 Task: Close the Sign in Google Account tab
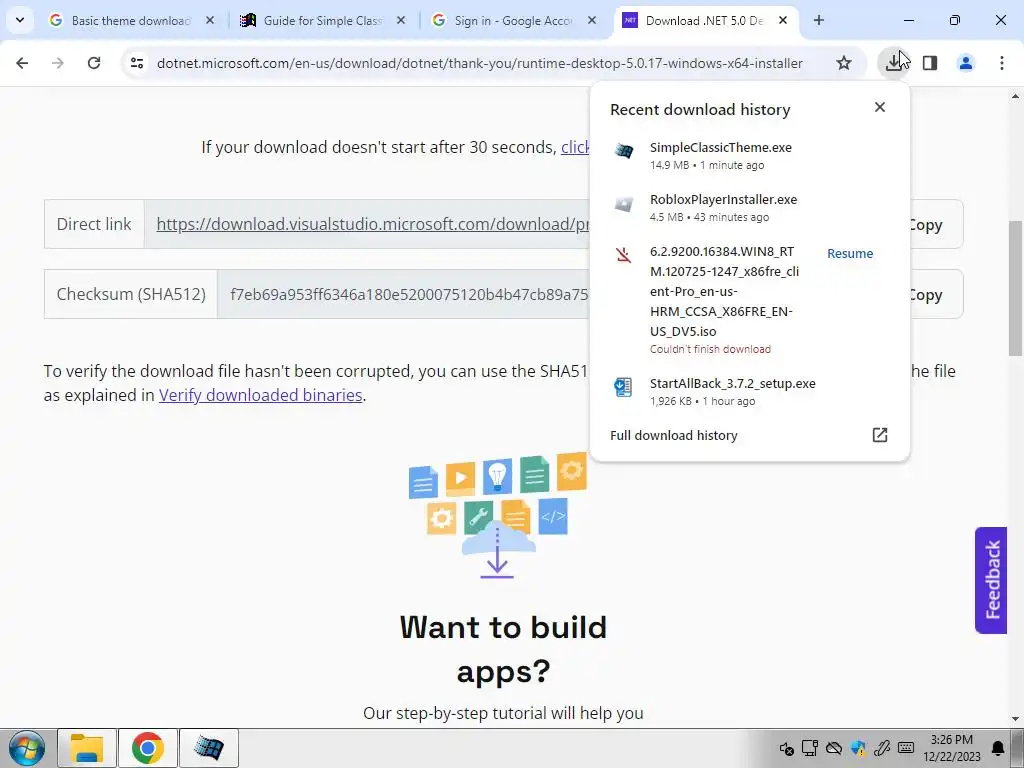pos(592,20)
